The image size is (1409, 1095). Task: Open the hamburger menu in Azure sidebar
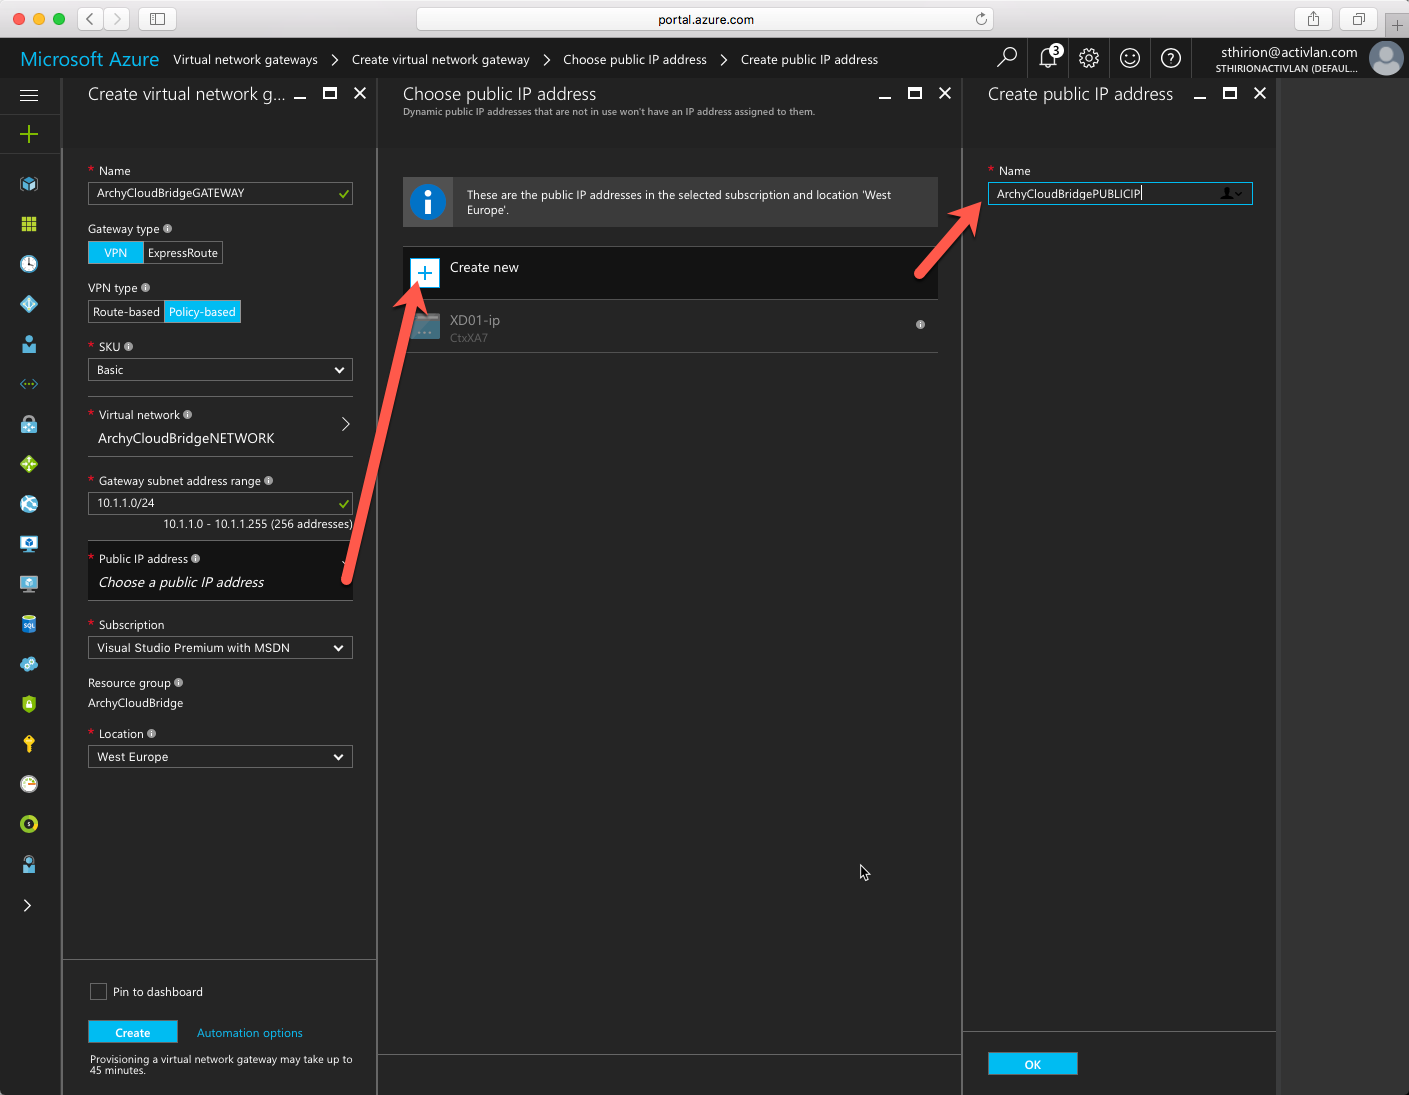[x=29, y=95]
